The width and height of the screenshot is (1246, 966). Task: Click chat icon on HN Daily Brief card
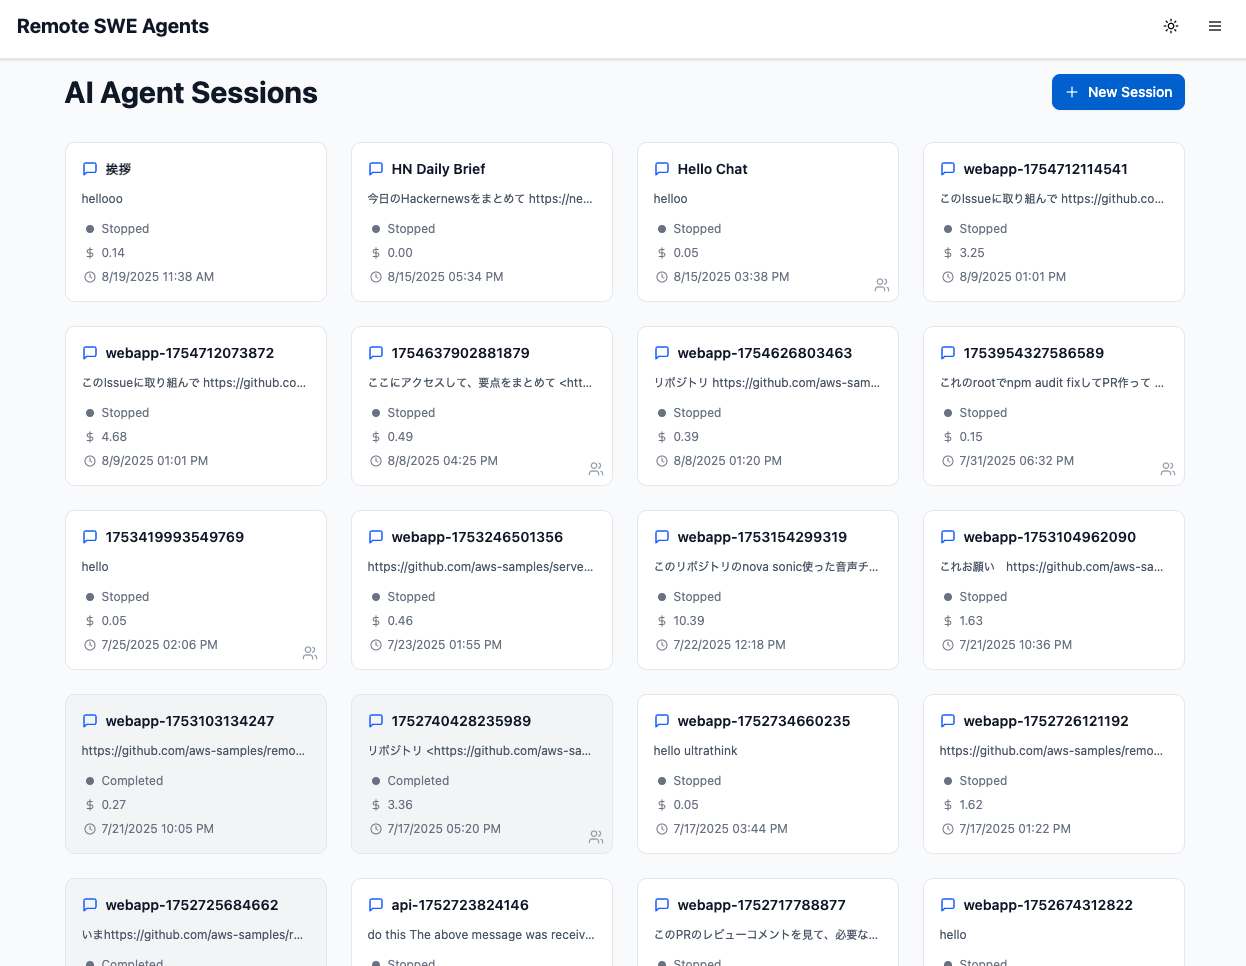[376, 169]
